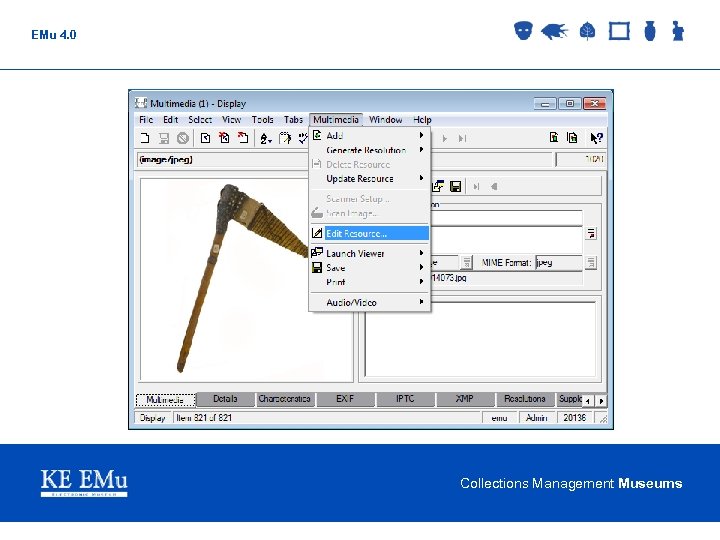Open the View menu
This screenshot has width=720, height=540.
[x=231, y=119]
